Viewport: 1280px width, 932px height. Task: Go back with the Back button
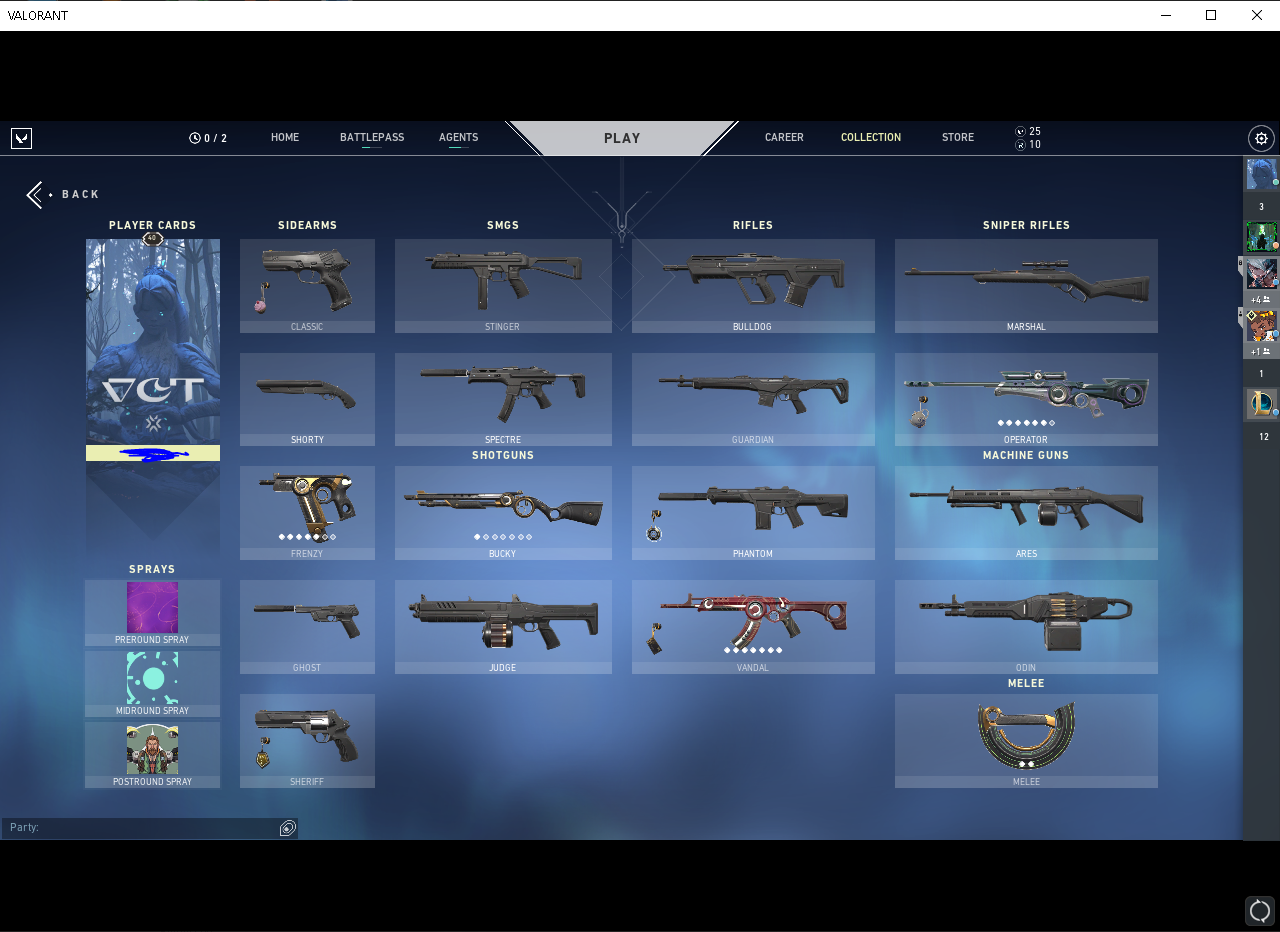click(64, 194)
